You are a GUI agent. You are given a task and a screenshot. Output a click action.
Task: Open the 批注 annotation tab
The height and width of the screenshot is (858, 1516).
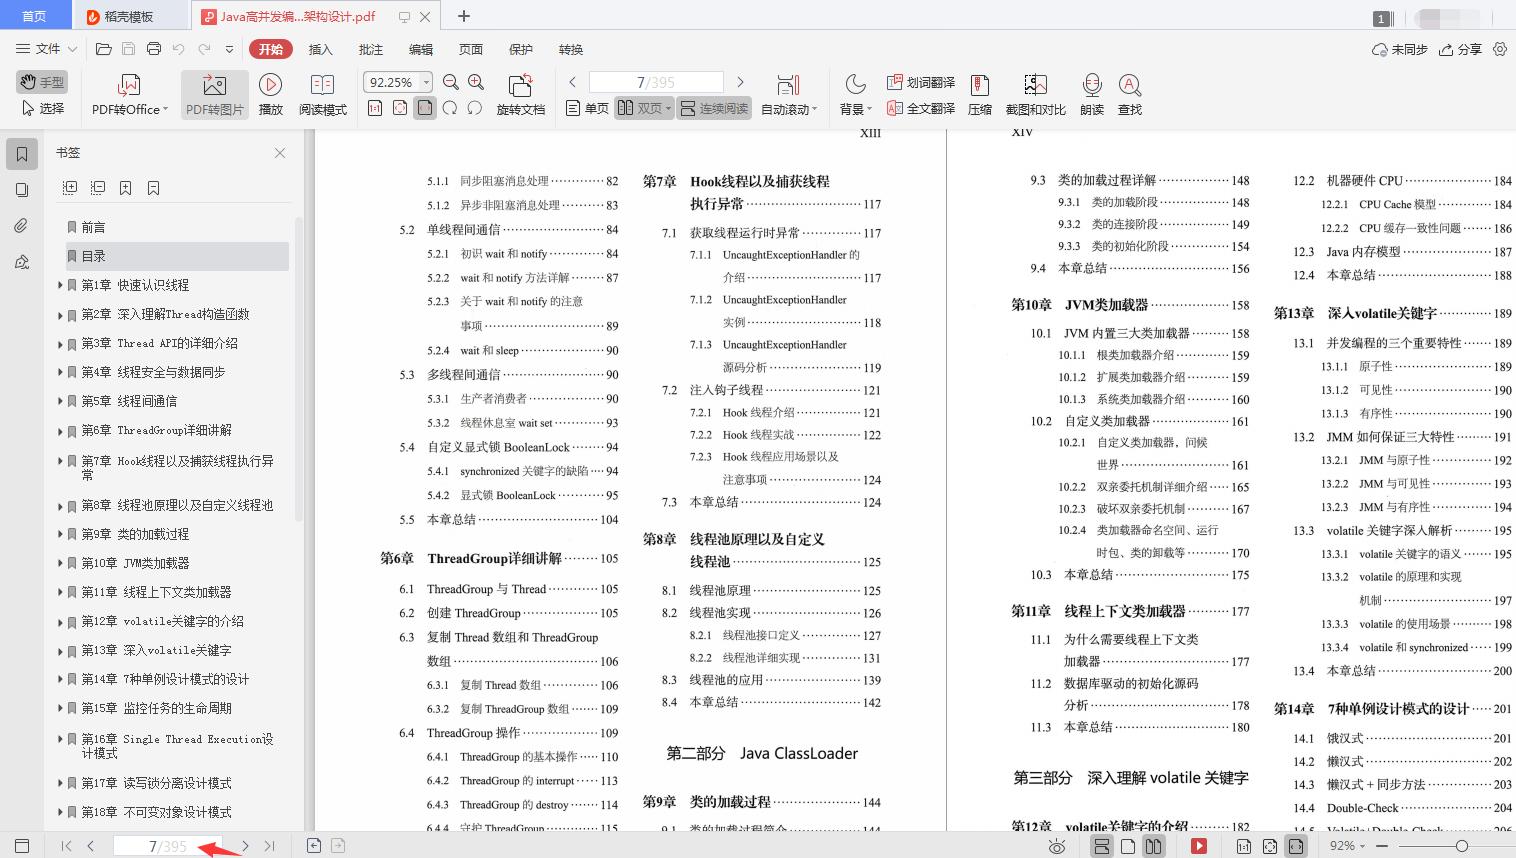371,49
